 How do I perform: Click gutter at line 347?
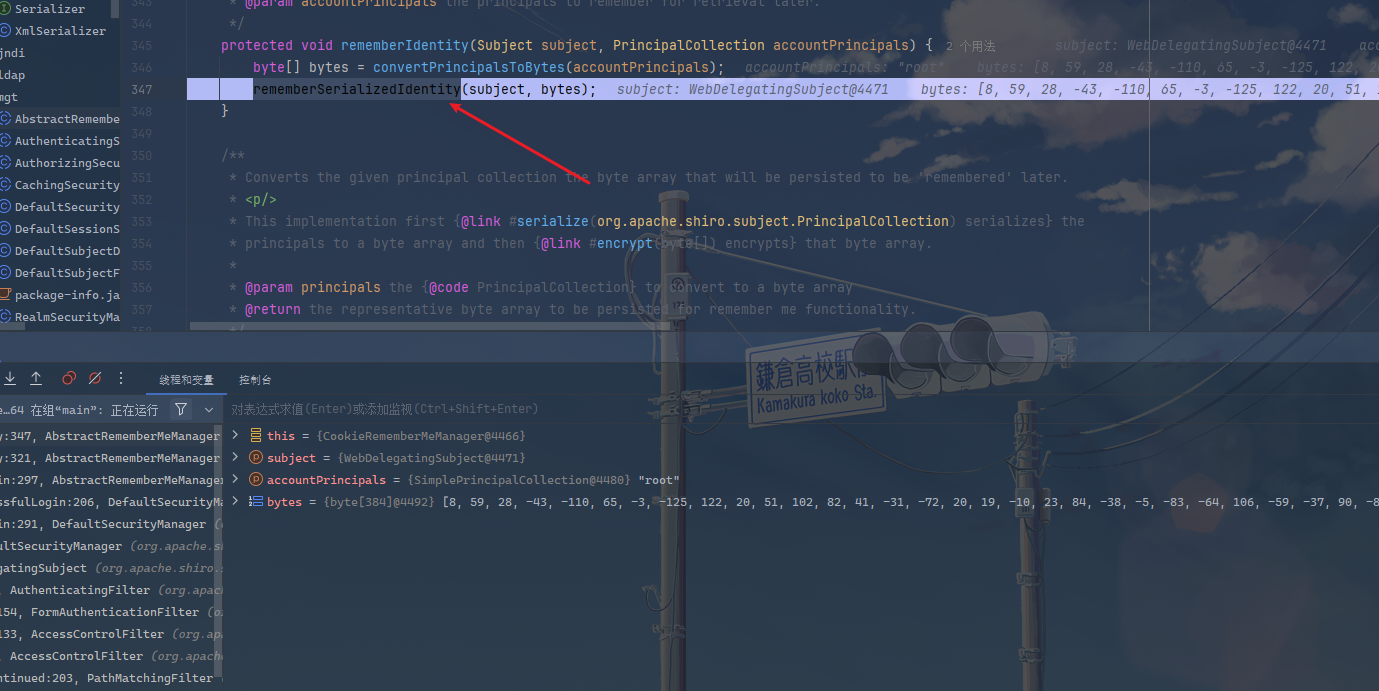[x=141, y=89]
